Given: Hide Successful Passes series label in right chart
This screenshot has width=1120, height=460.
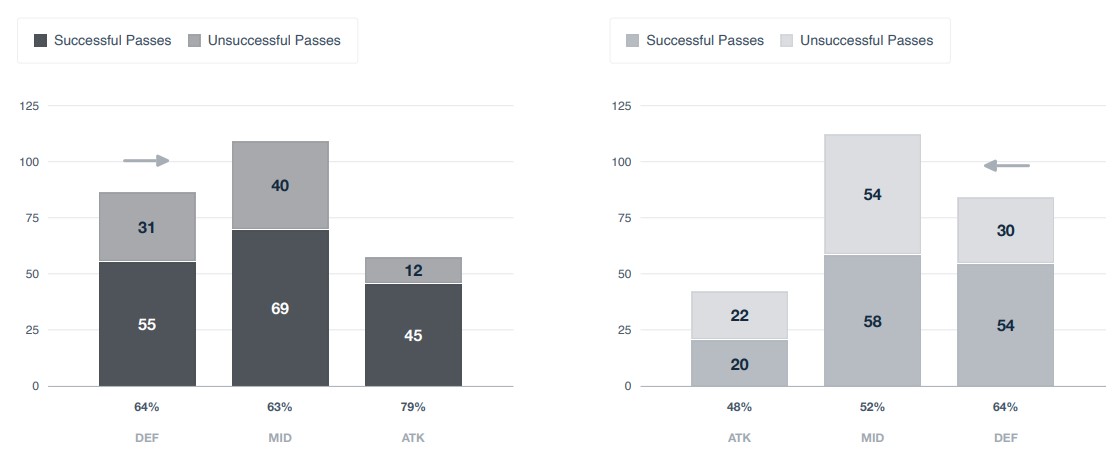Looking at the screenshot, I should [704, 41].
